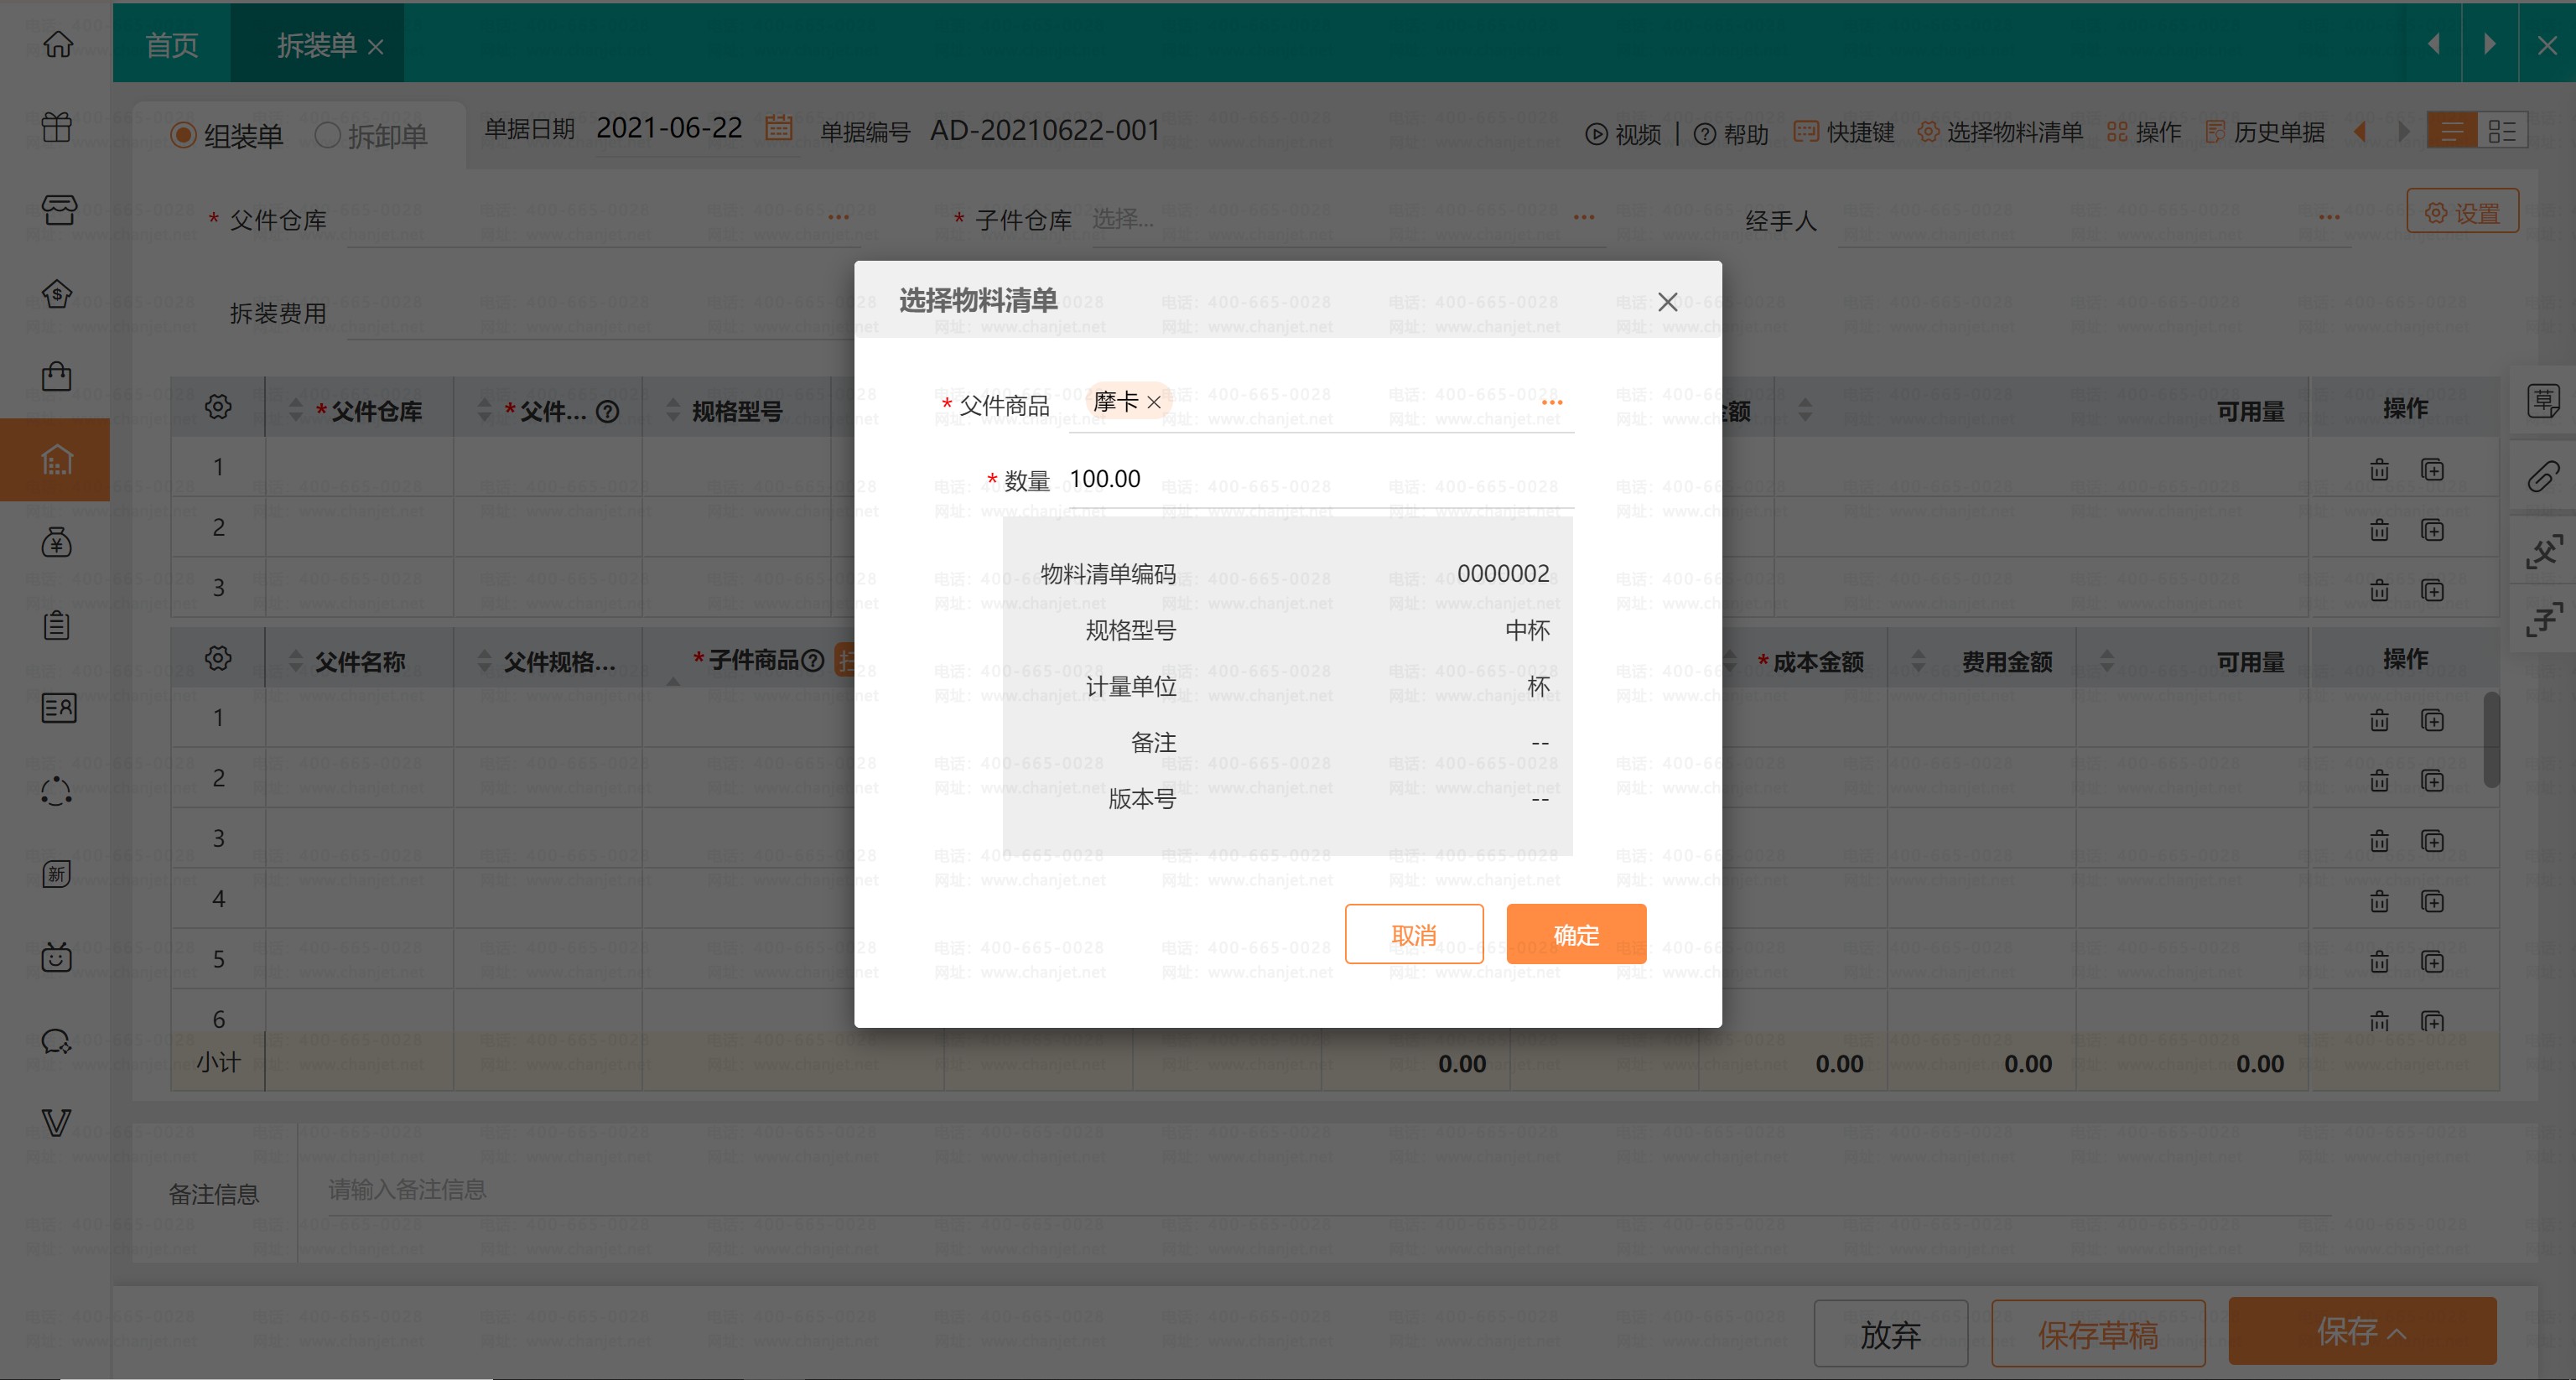The height and width of the screenshot is (1380, 2576).
Task: Open the warehouse icon in sidebar
Action: (x=57, y=460)
